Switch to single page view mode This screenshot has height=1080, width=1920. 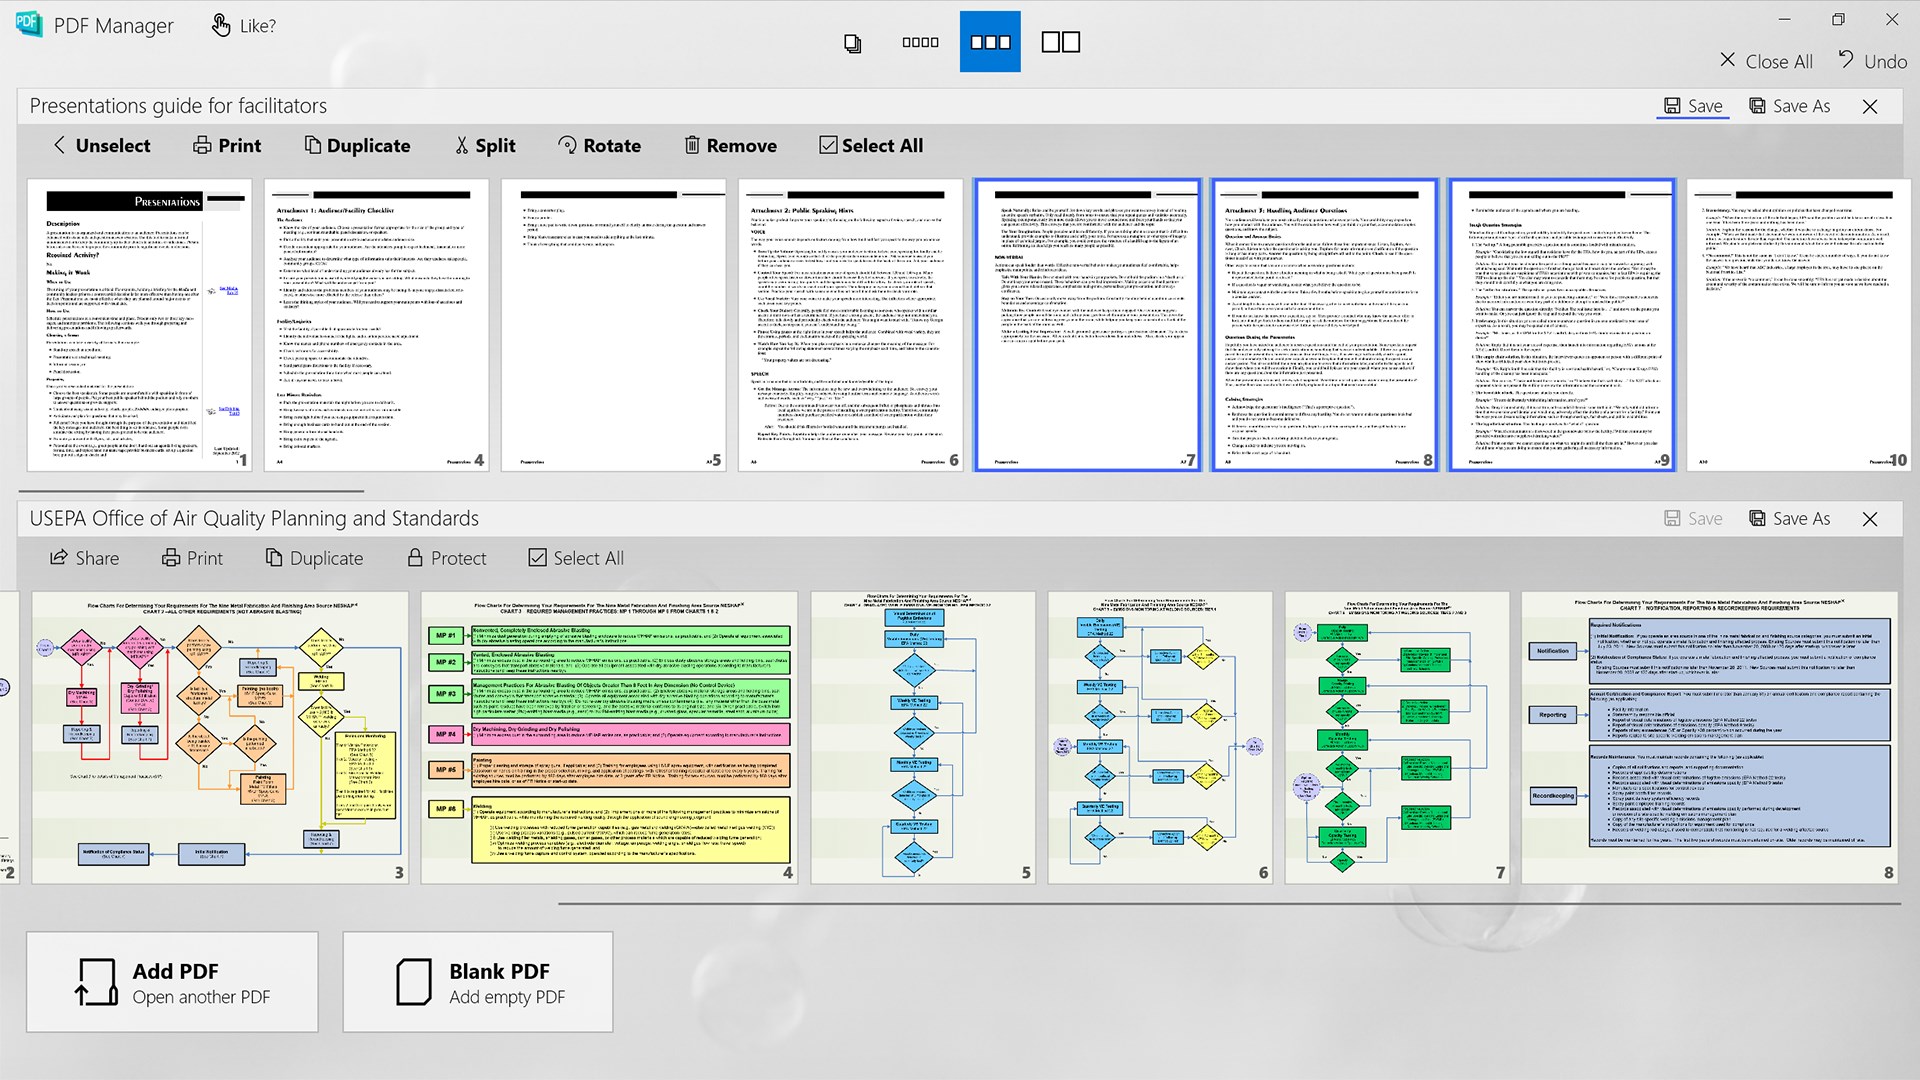(x=851, y=41)
